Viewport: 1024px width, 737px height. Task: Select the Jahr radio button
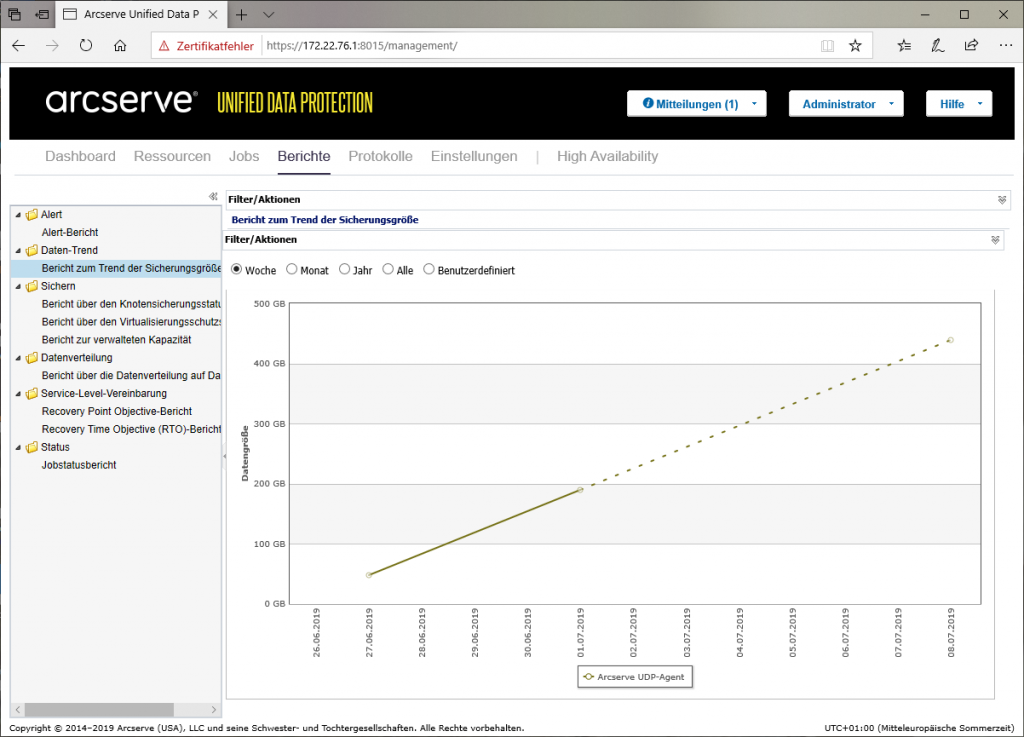click(345, 270)
